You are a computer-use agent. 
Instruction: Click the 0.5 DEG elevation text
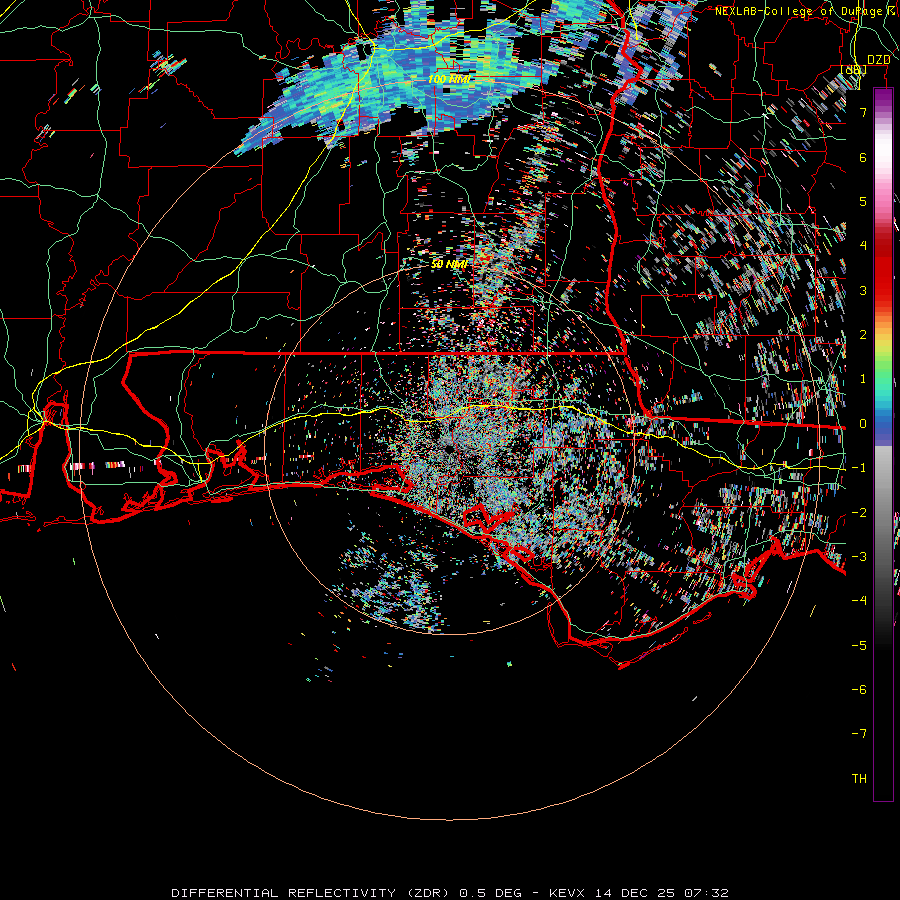(491, 893)
